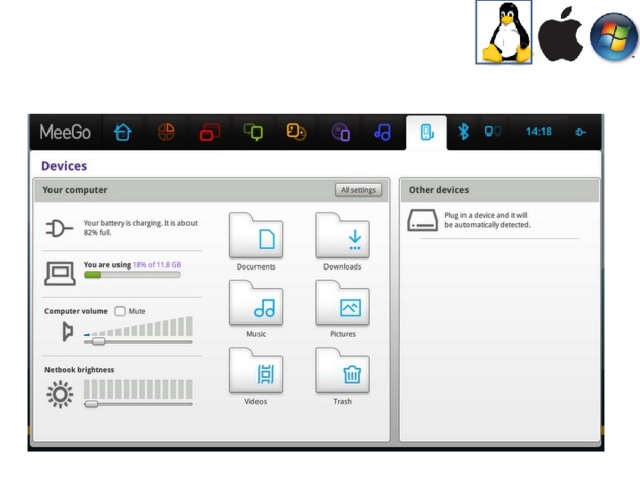Enable the Mute checkbox
640x480 pixels.
120,311
